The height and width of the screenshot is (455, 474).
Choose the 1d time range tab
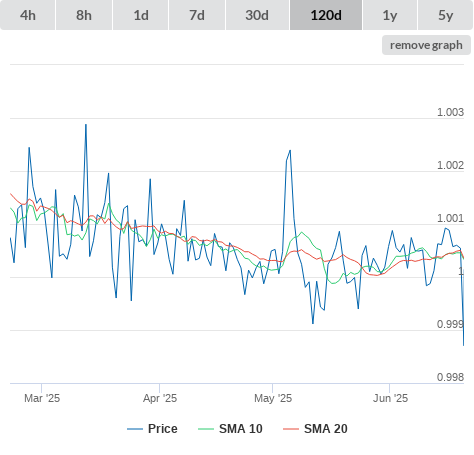[141, 15]
